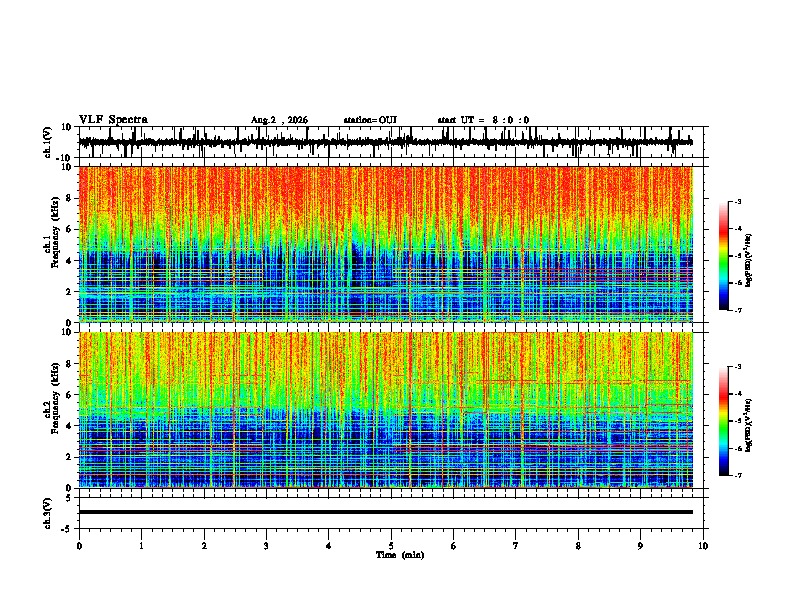Click the ch.2 spectrogram color scale bar
This screenshot has height=612, width=792.
point(724,421)
